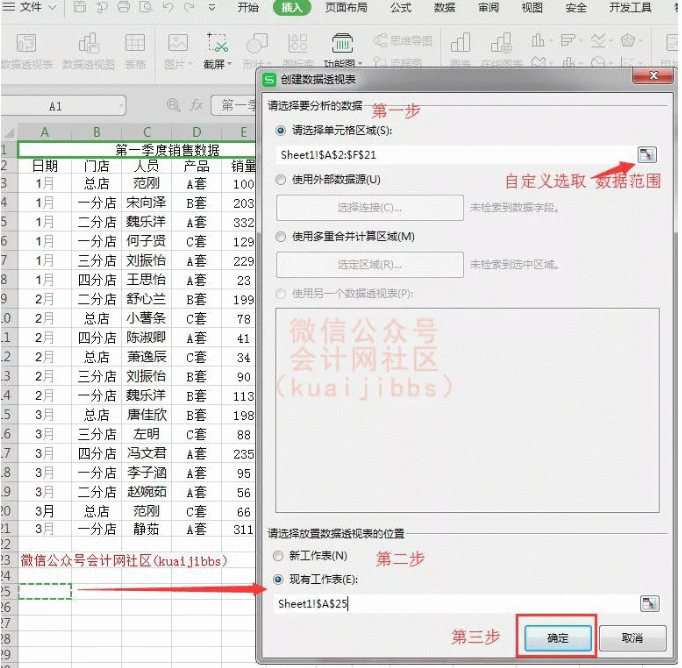Click the column chart type icon
Viewport: 682px width, 668px height.
click(x=538, y=40)
